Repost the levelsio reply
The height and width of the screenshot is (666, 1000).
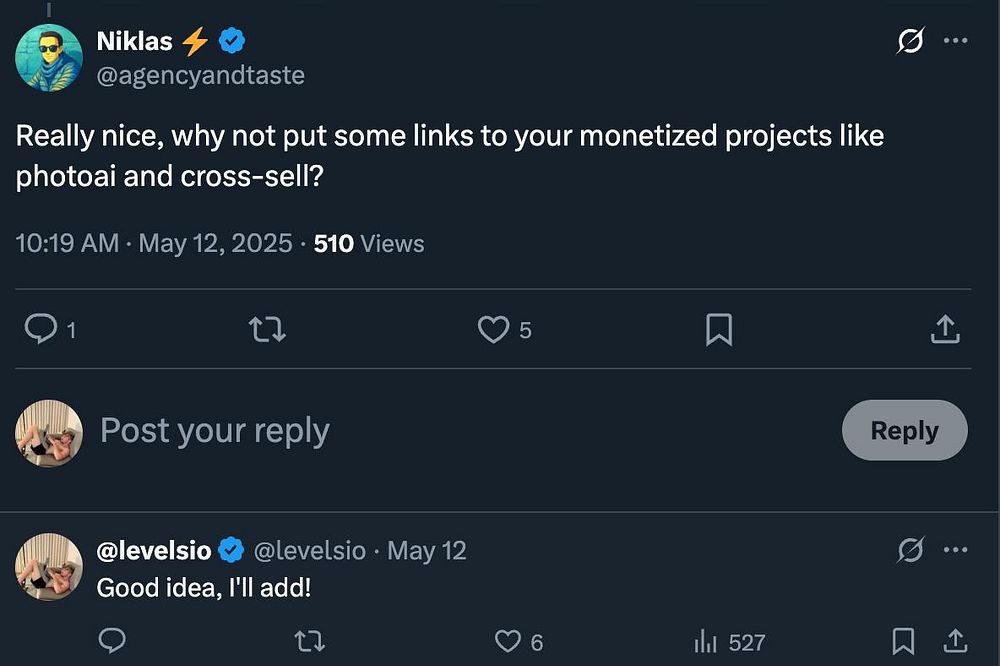310,641
